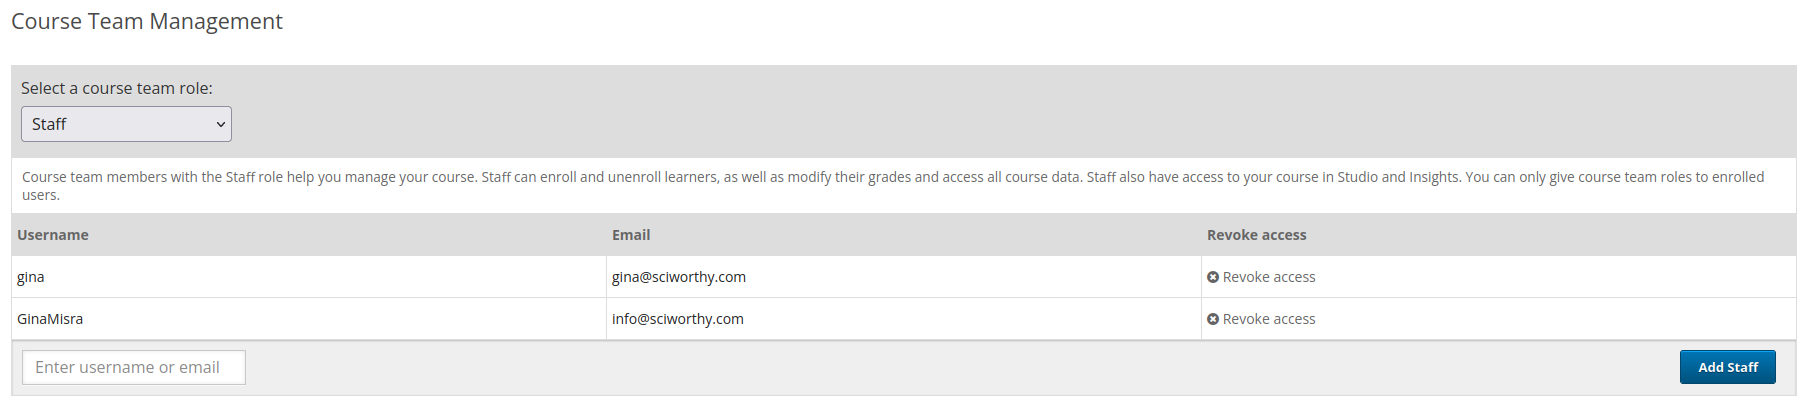Click the Revoke access link text for gina
The height and width of the screenshot is (412, 1811).
(x=1269, y=277)
